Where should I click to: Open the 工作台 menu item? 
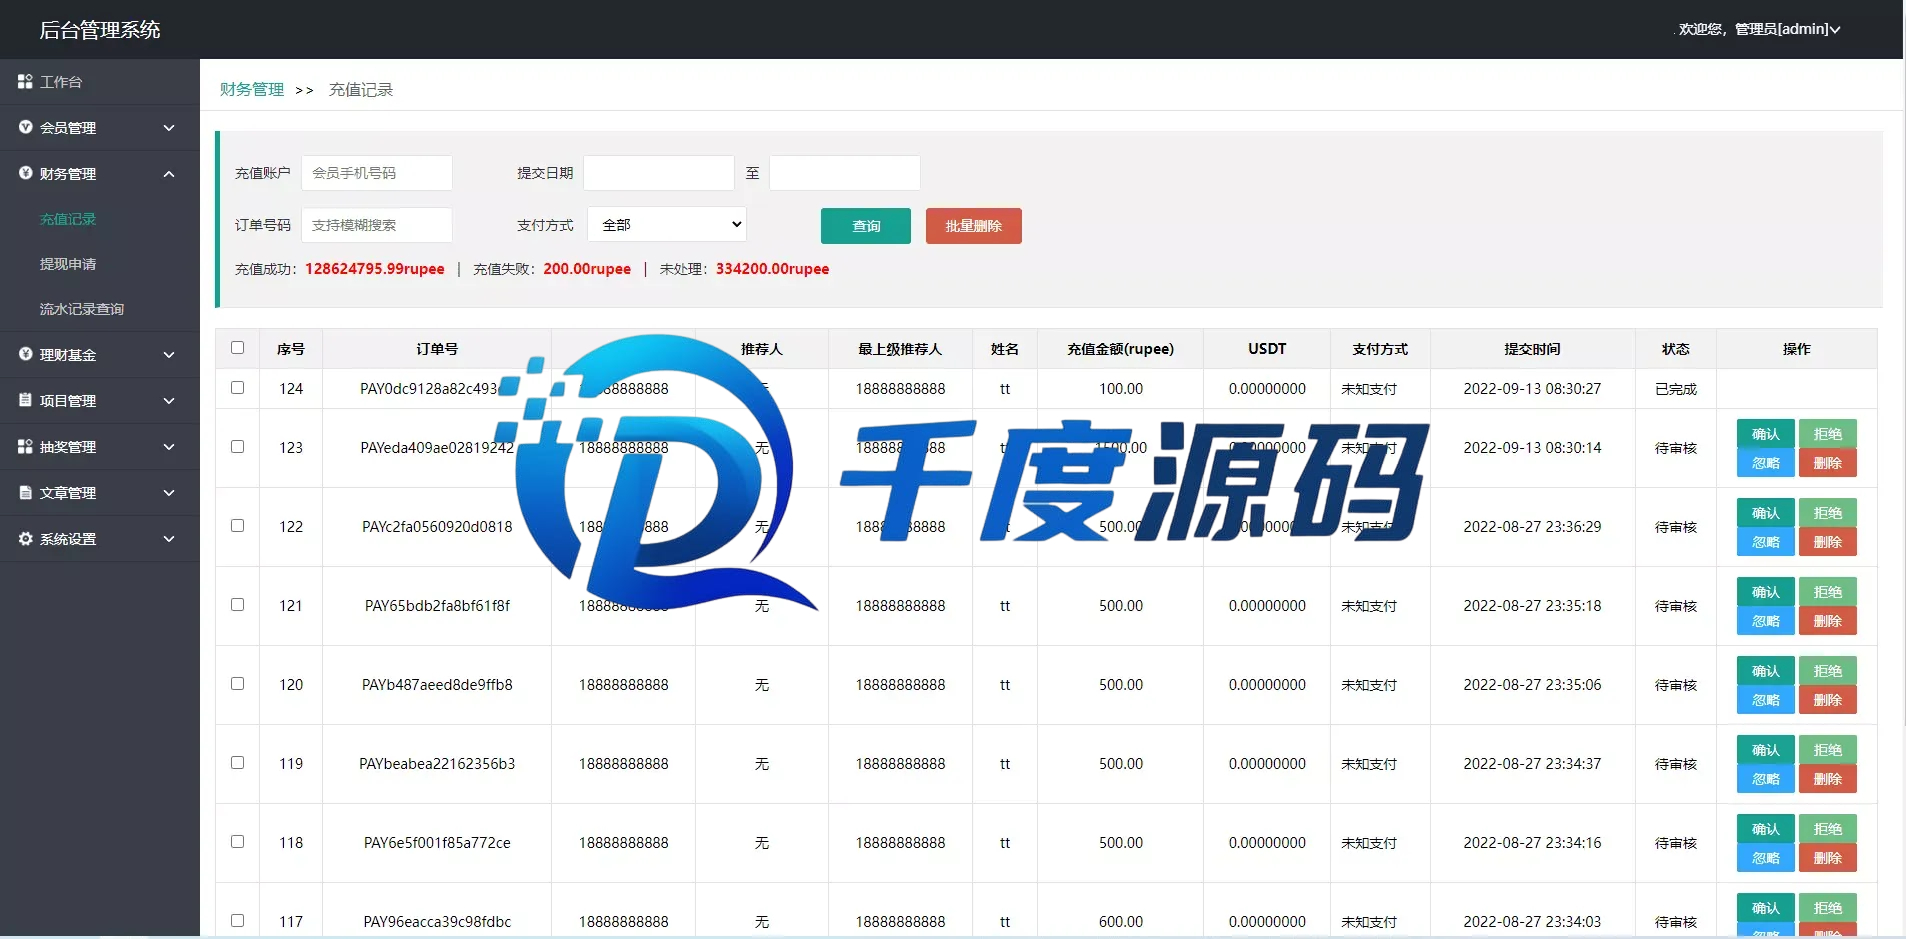(61, 82)
